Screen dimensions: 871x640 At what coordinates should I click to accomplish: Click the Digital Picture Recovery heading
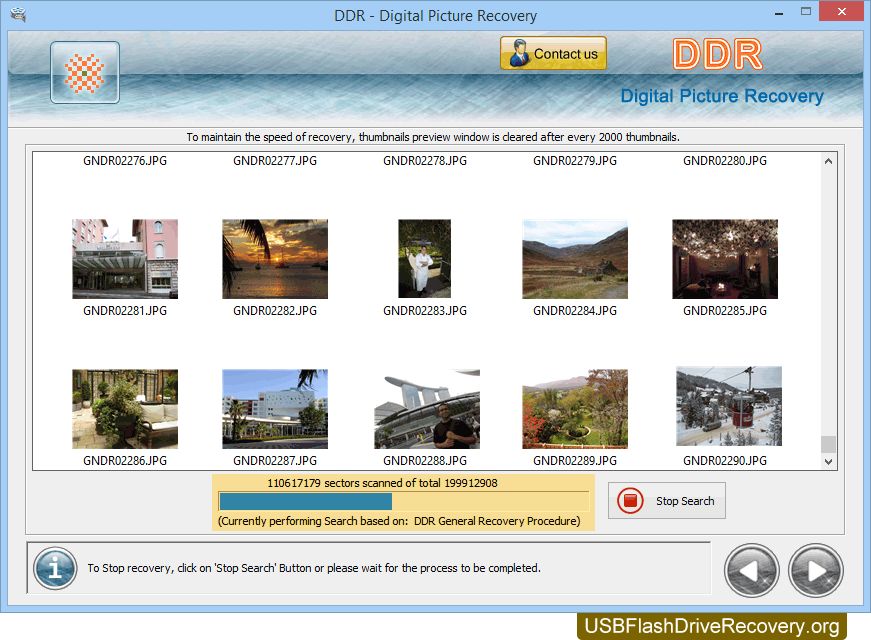tap(722, 96)
